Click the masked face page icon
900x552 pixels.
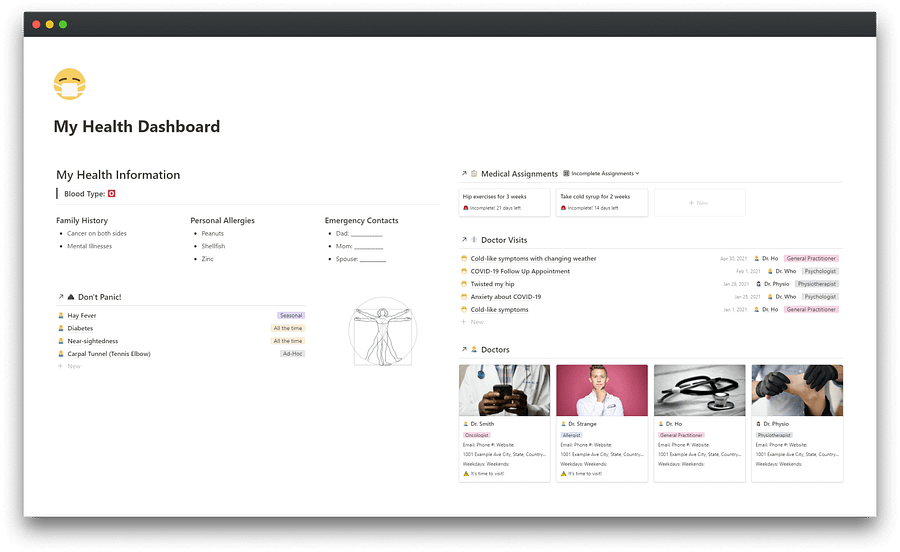[x=69, y=84]
